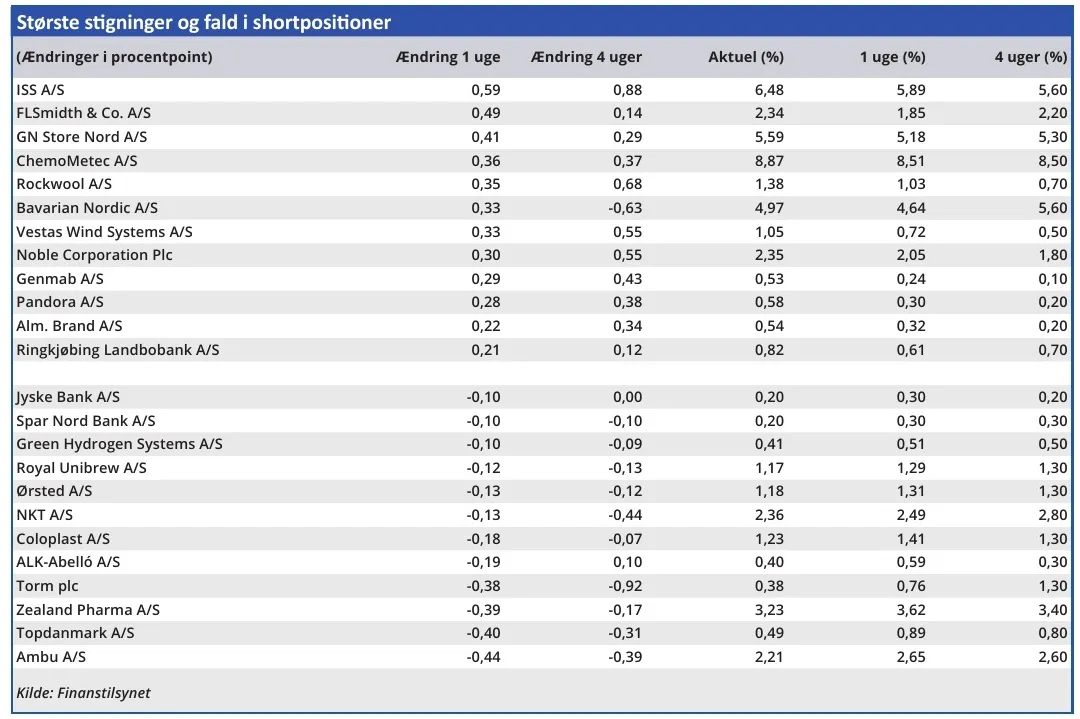Select the 'Ændring 4 uger' column header

point(586,57)
